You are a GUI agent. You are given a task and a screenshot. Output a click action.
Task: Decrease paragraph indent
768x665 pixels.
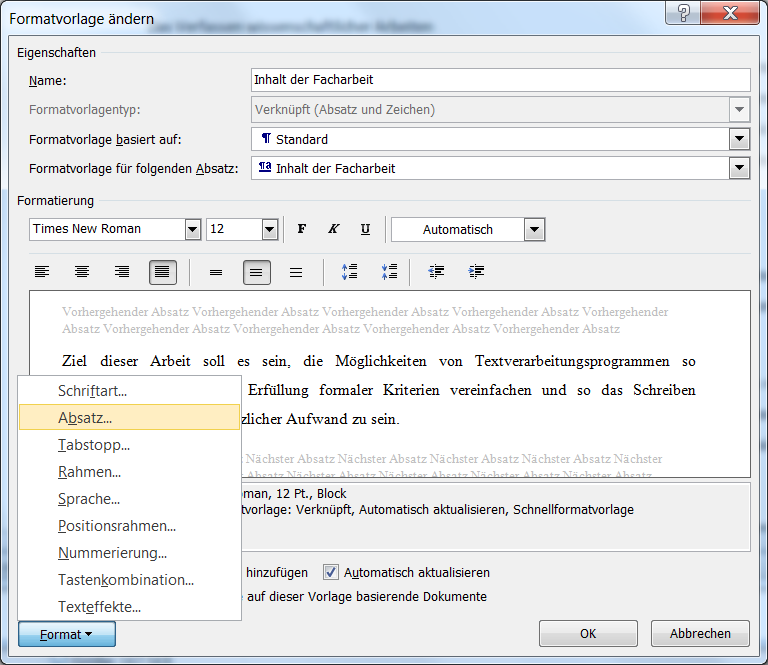(x=436, y=272)
